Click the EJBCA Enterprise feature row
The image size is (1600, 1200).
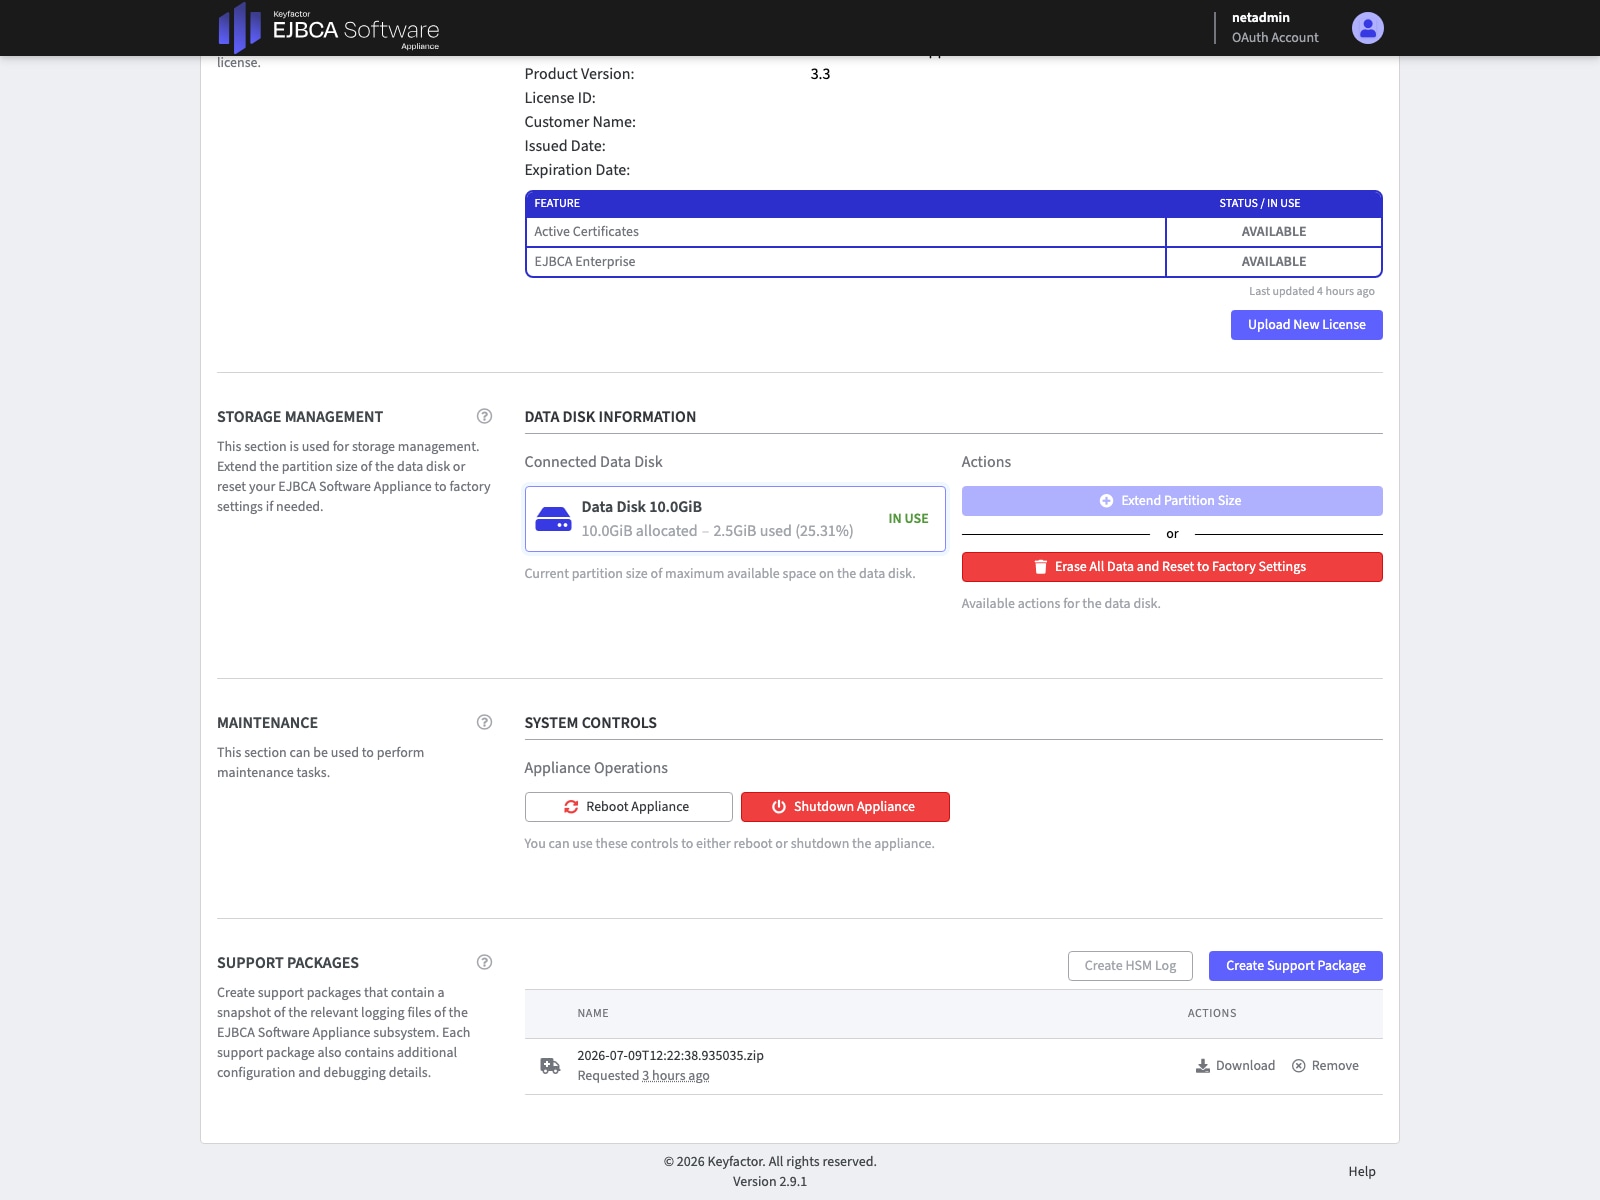point(953,262)
